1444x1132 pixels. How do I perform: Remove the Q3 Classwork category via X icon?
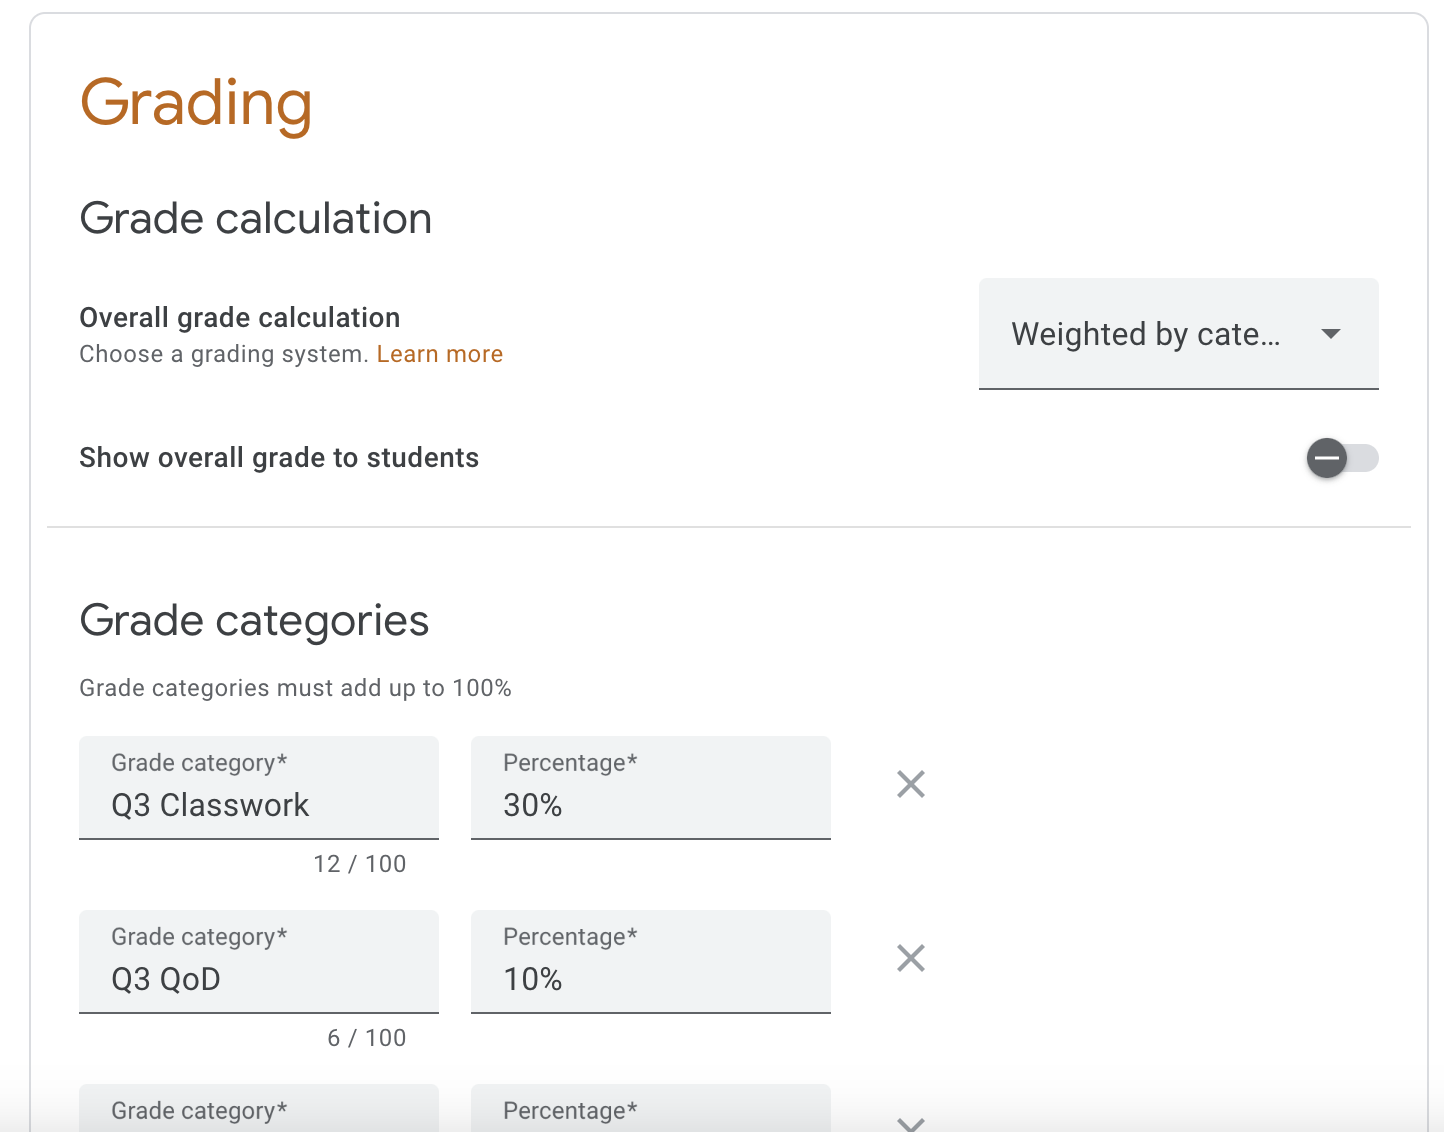click(910, 784)
